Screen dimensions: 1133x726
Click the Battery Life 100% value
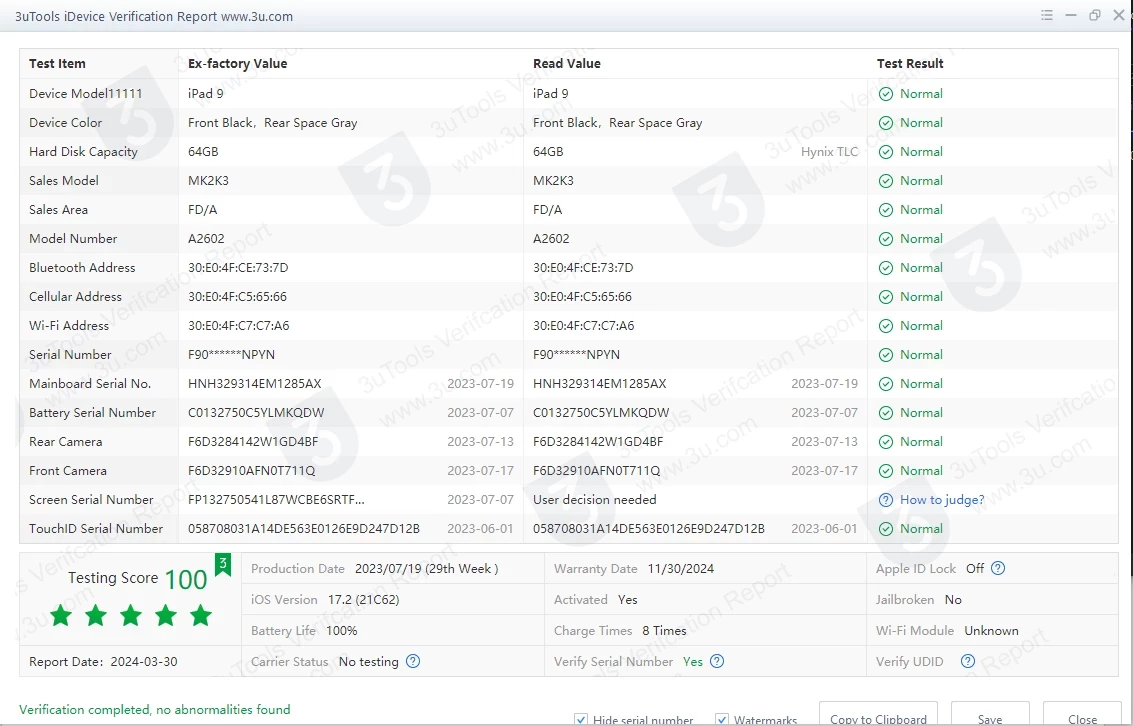pyautogui.click(x=341, y=631)
